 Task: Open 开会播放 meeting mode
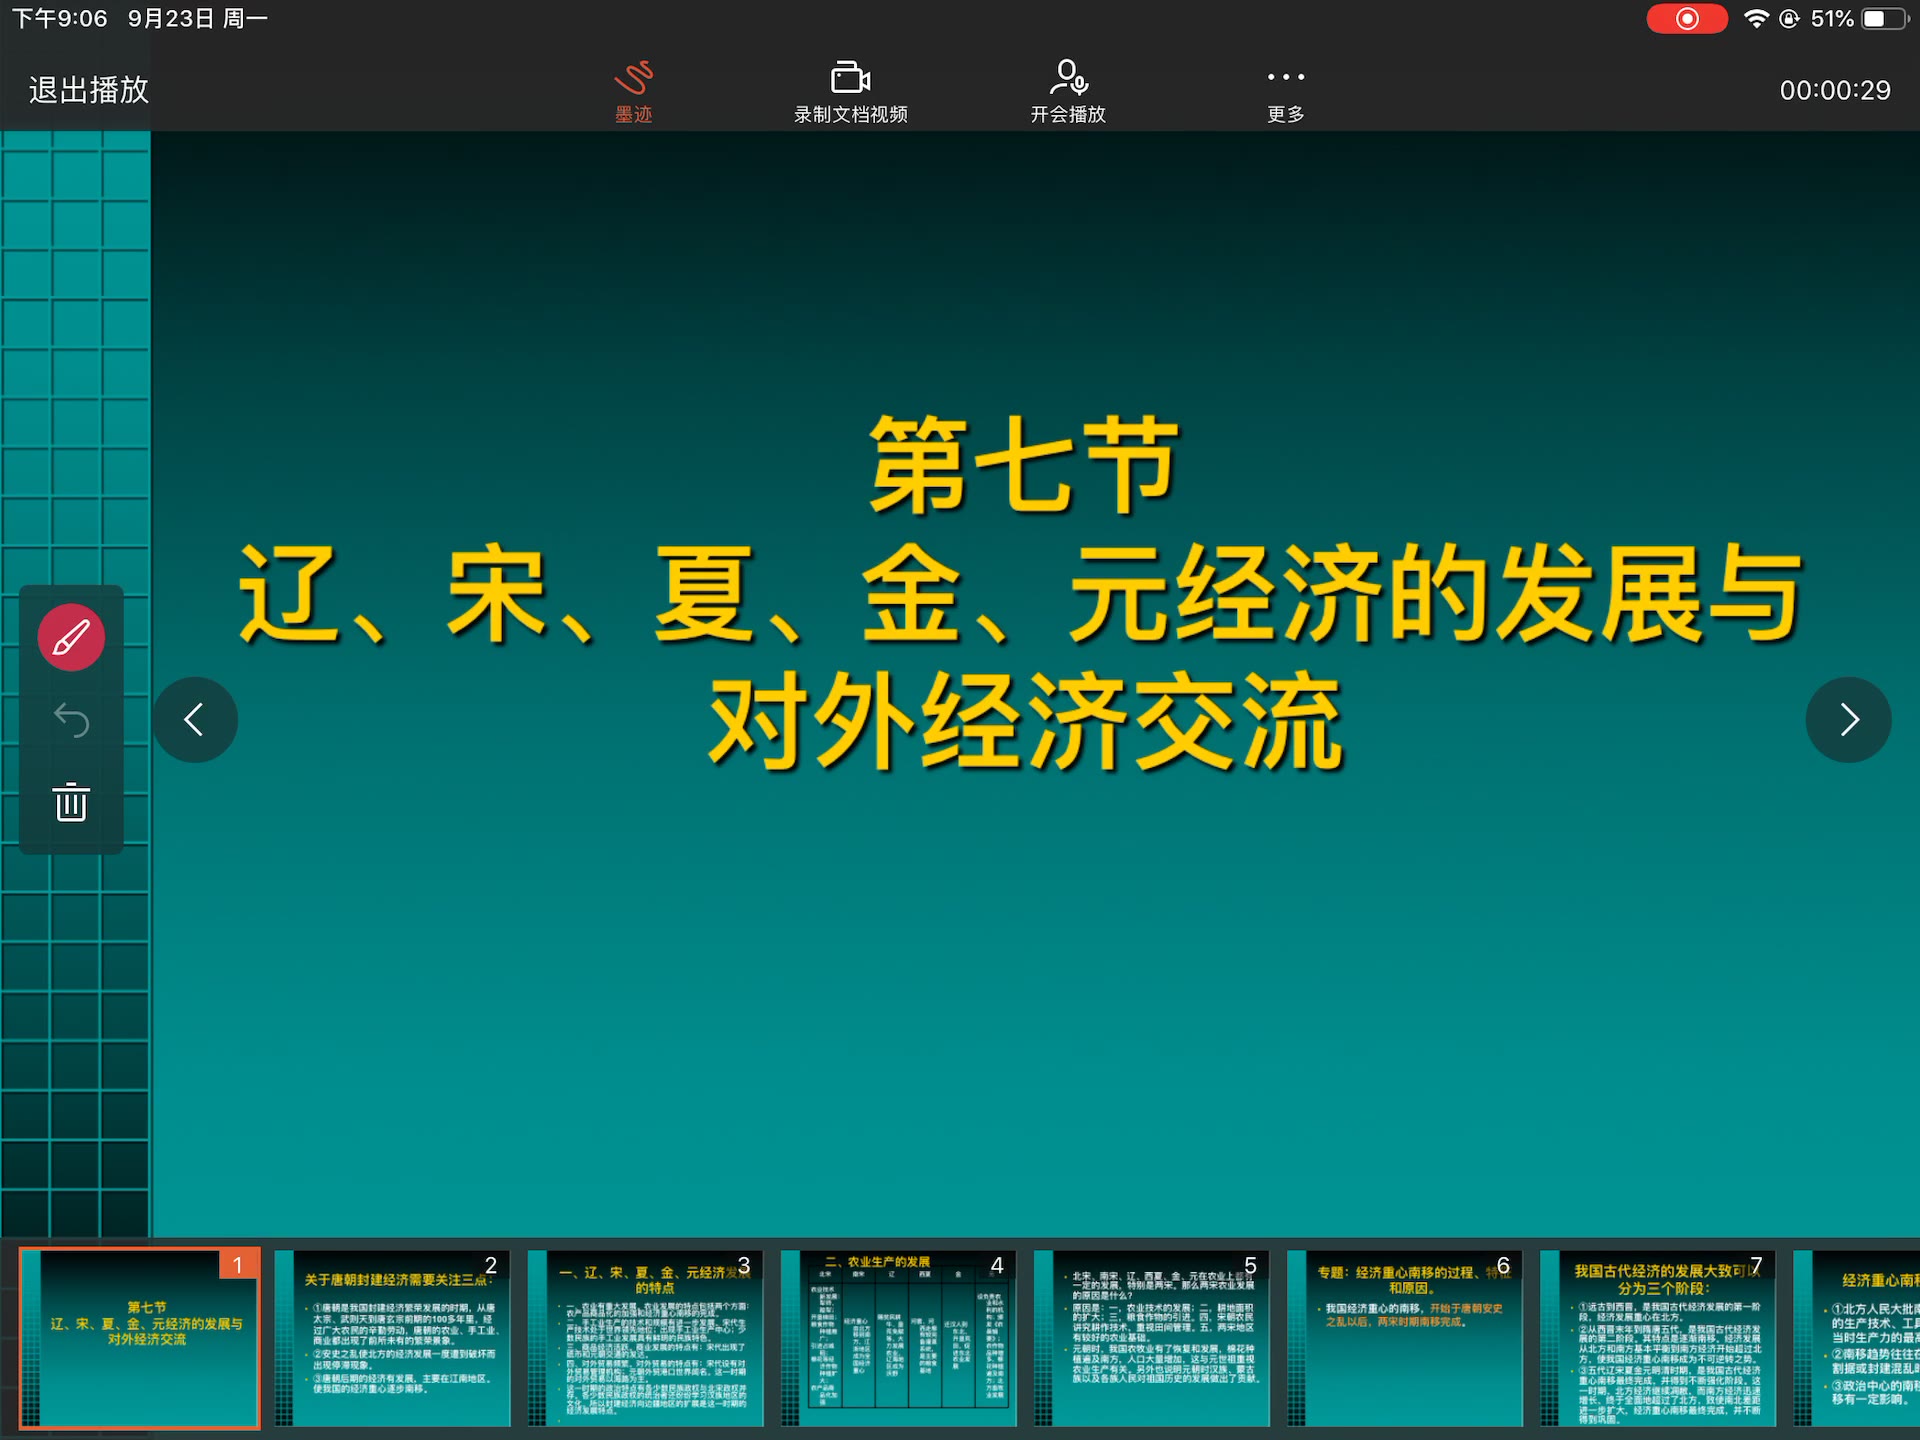click(1068, 92)
